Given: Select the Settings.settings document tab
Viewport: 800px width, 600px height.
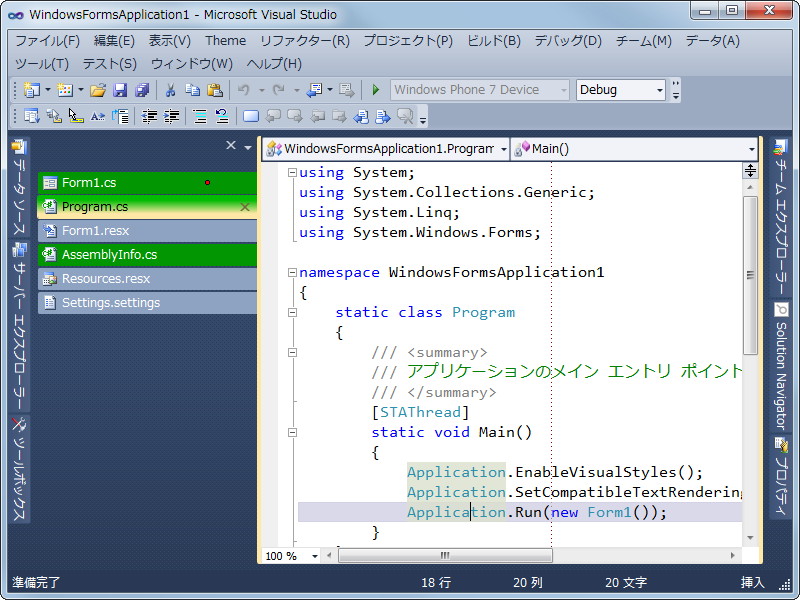Looking at the screenshot, I should pos(110,303).
